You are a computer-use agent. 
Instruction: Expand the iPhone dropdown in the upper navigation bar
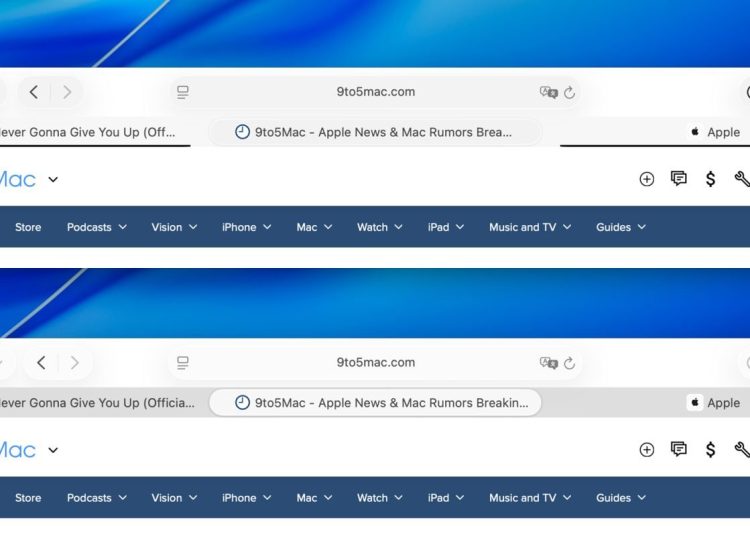[246, 227]
